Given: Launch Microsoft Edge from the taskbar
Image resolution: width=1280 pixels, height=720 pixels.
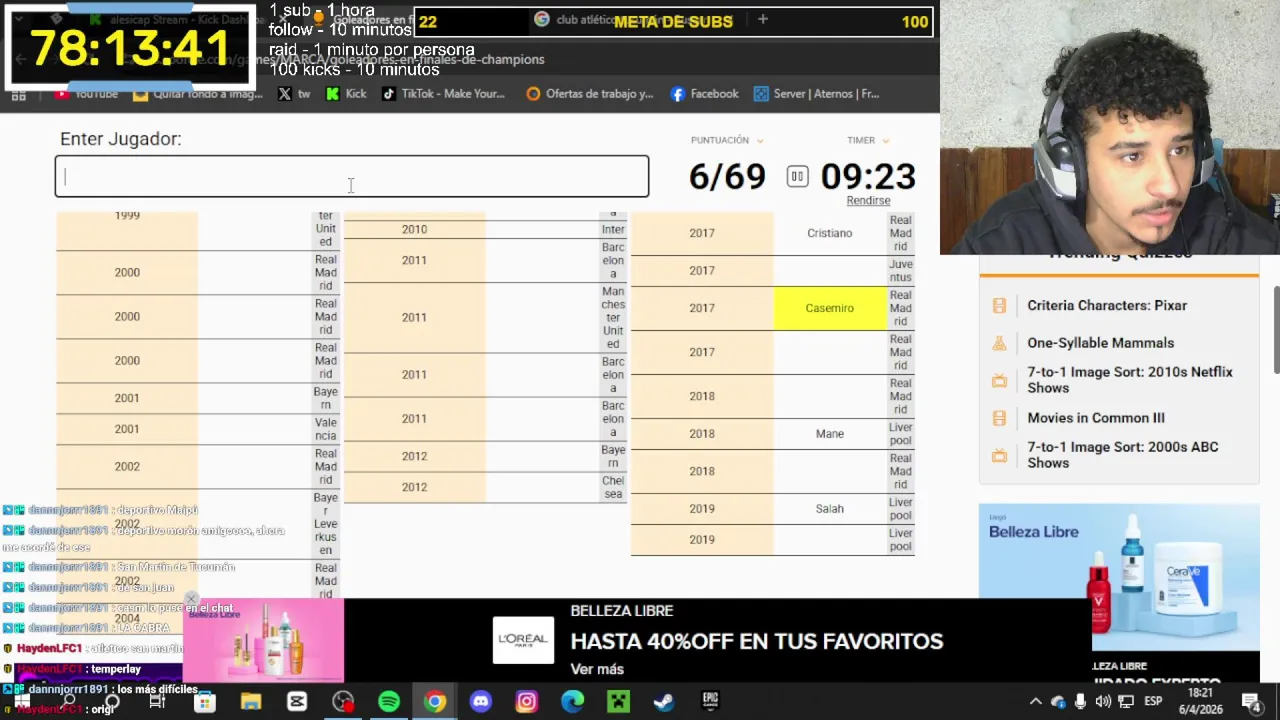Looking at the screenshot, I should [x=572, y=702].
